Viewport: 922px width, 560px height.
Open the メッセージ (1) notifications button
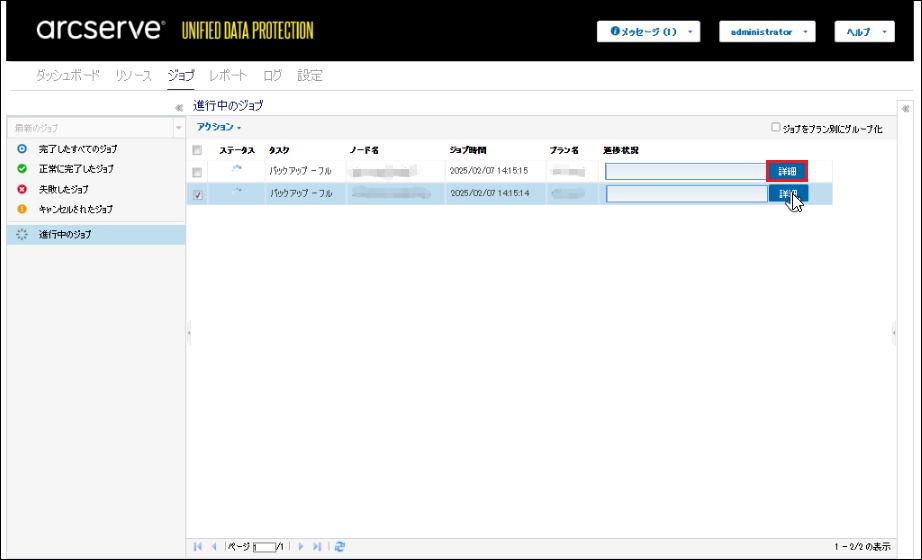648,32
